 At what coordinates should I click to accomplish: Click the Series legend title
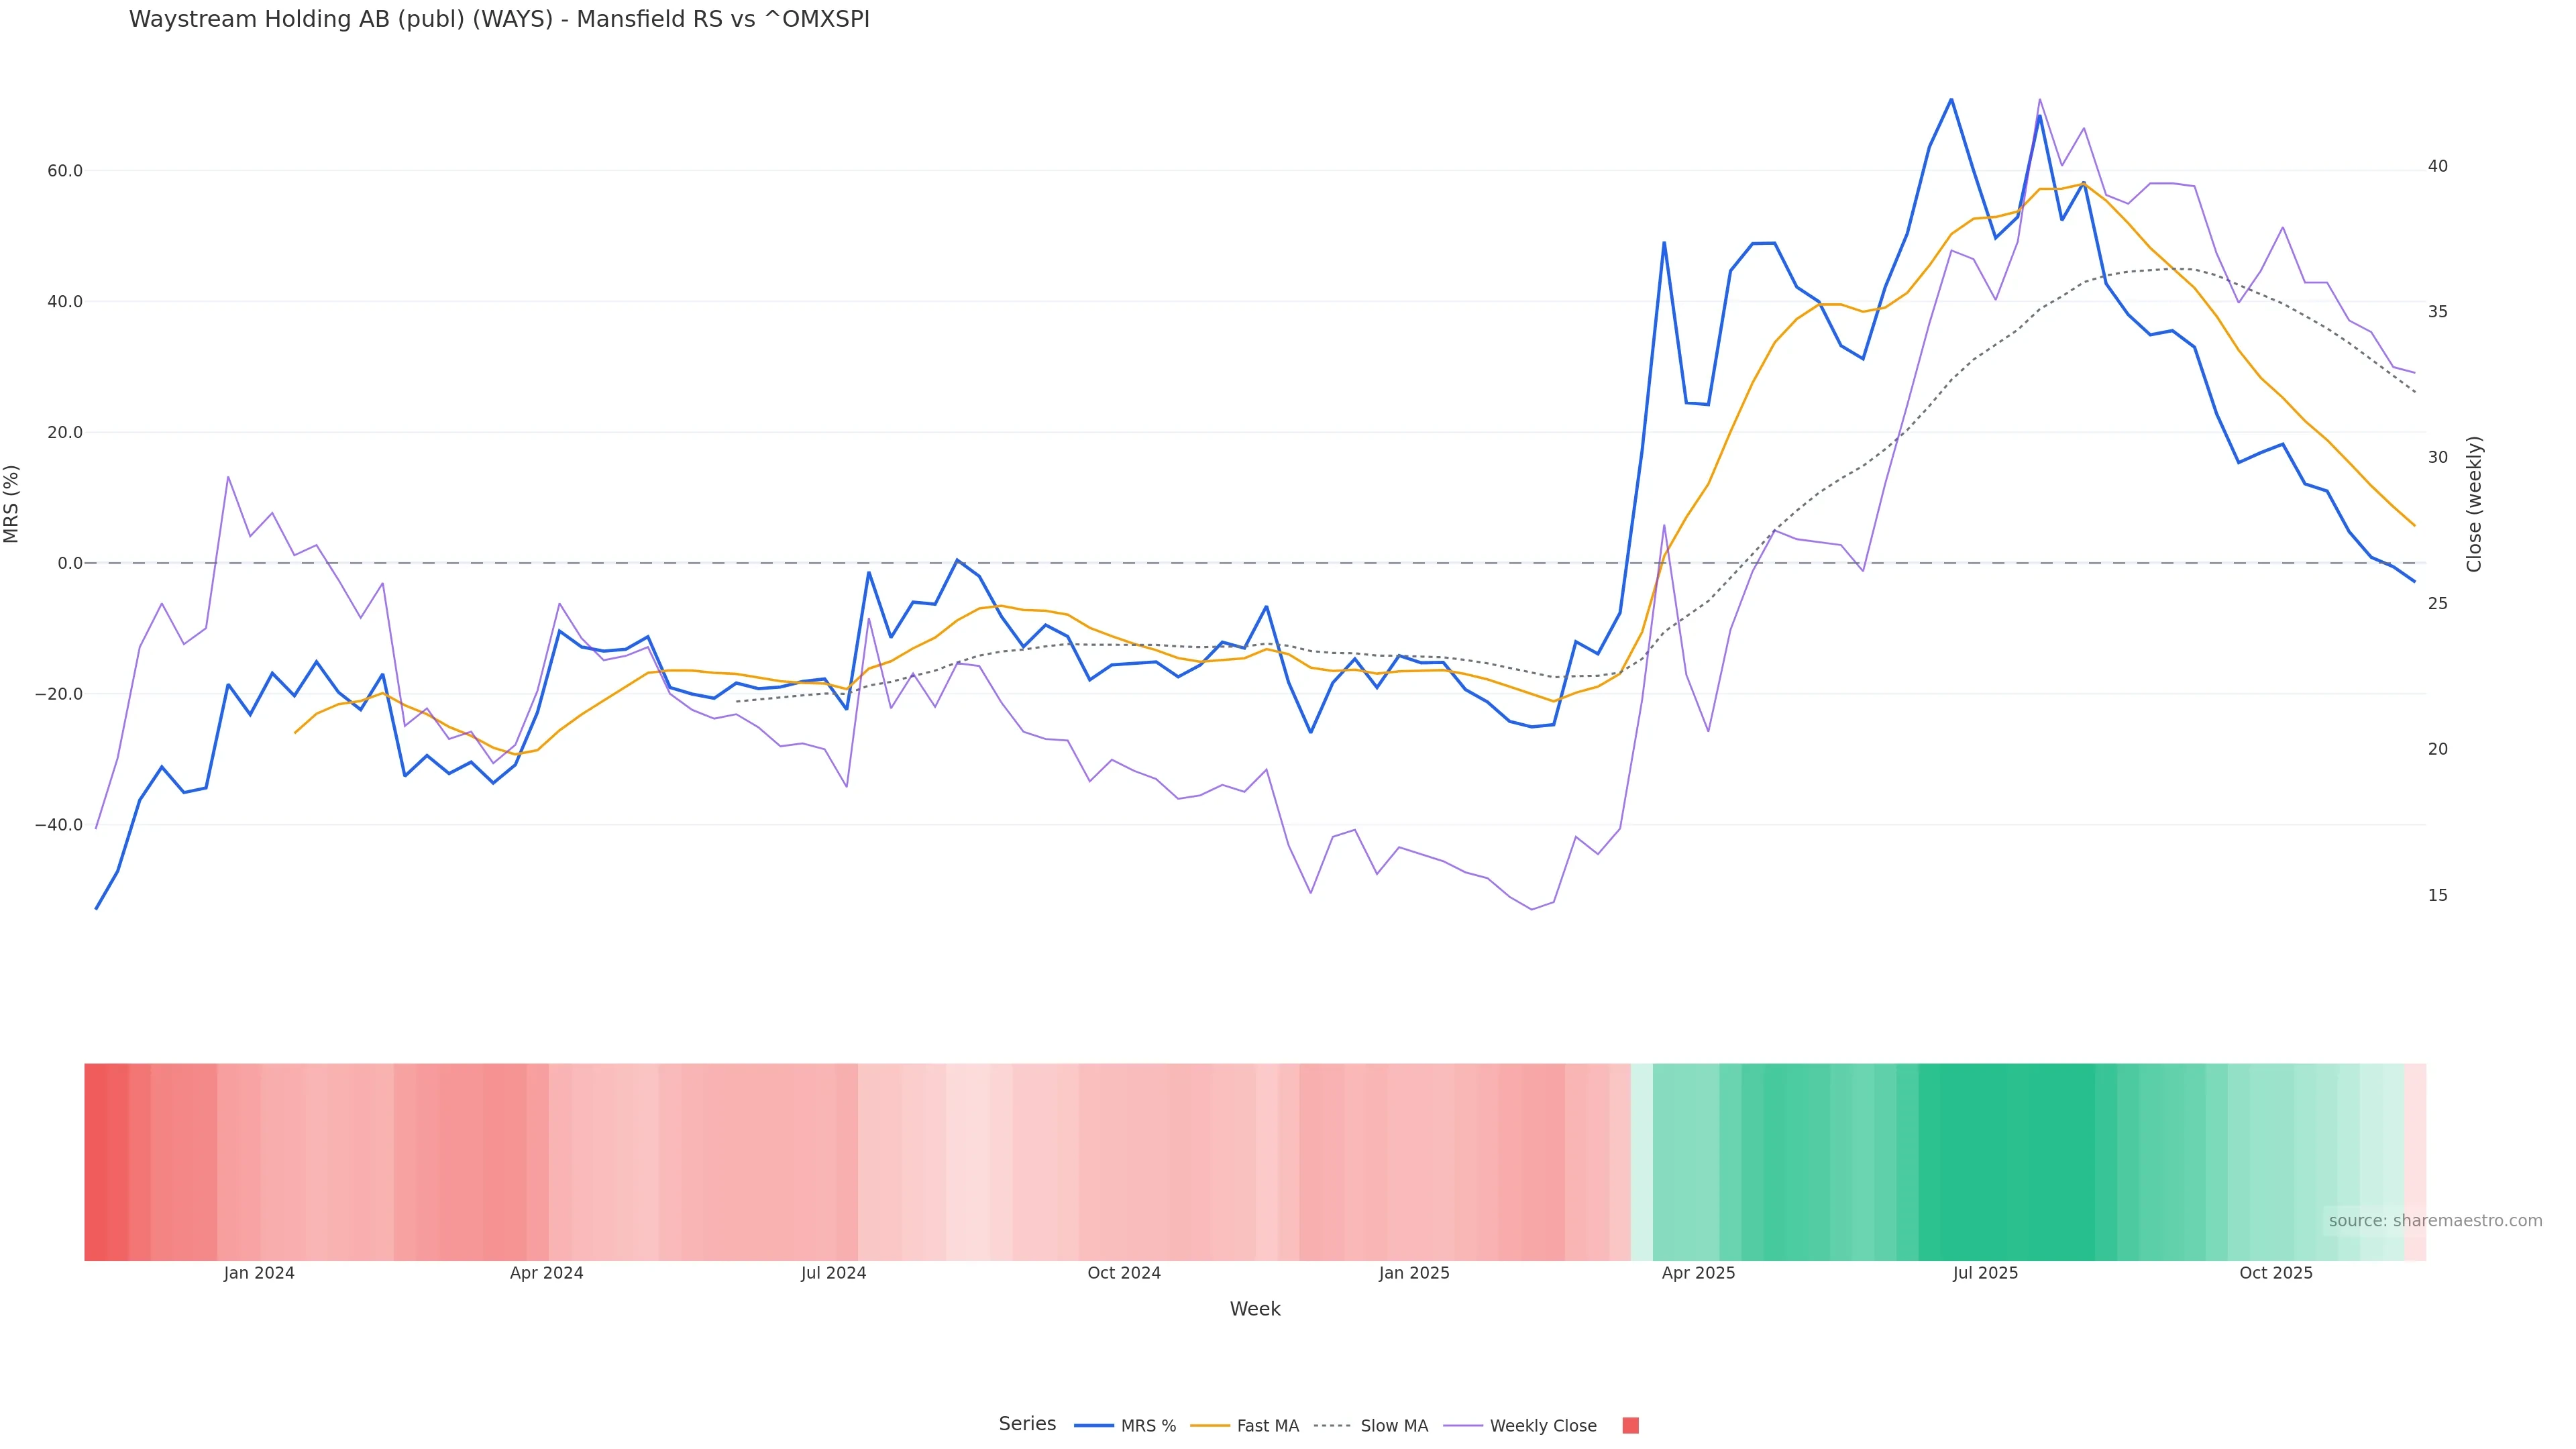click(x=1027, y=1424)
